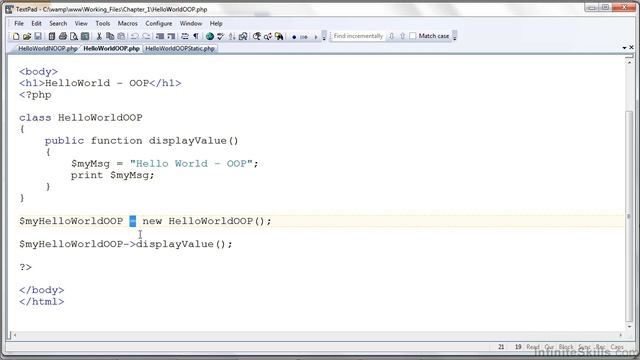Preview in web browser with globe icon
Viewport: 640px width, 360px height.
(x=210, y=36)
